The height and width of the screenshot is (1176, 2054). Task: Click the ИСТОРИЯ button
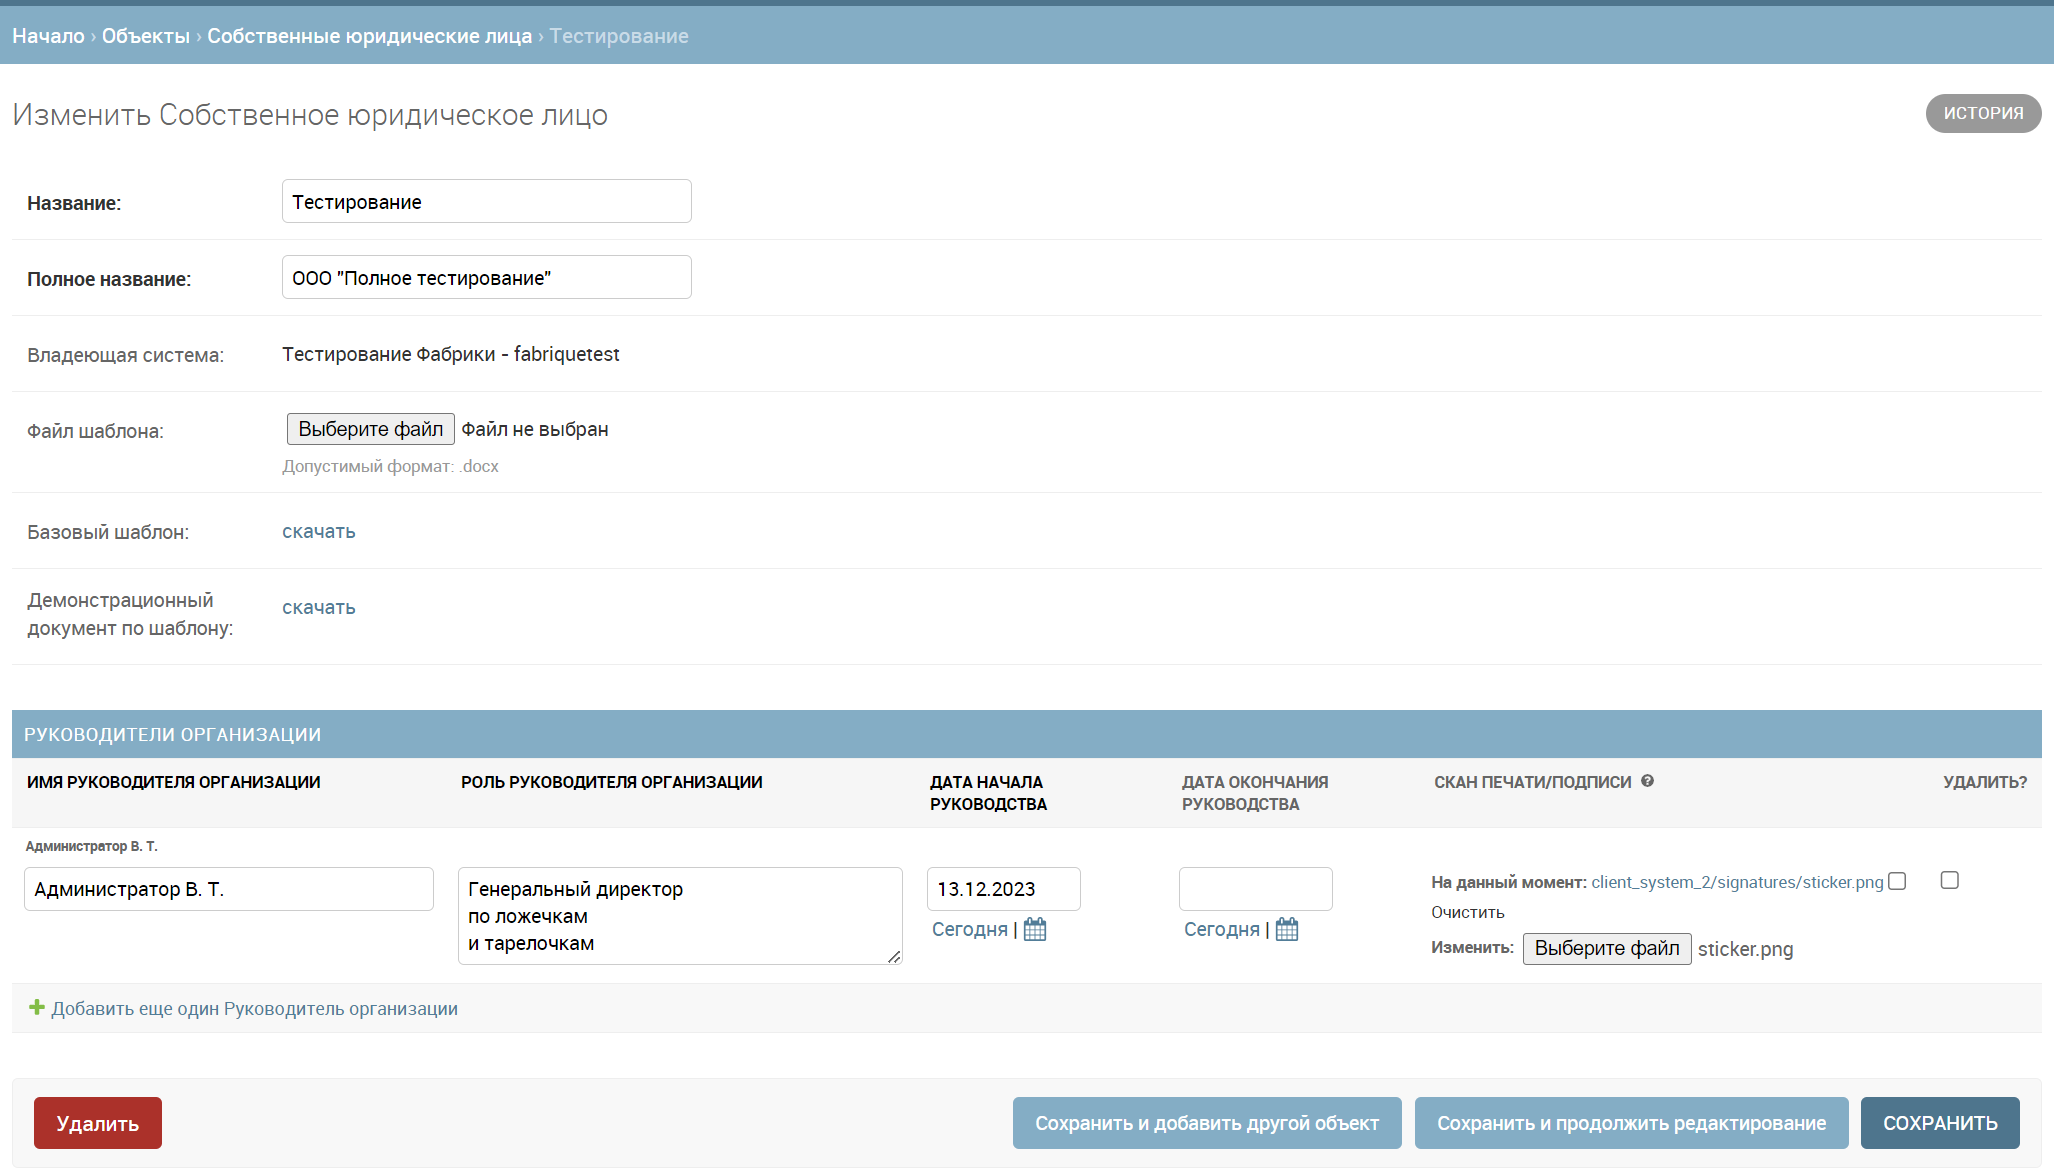pyautogui.click(x=1982, y=113)
